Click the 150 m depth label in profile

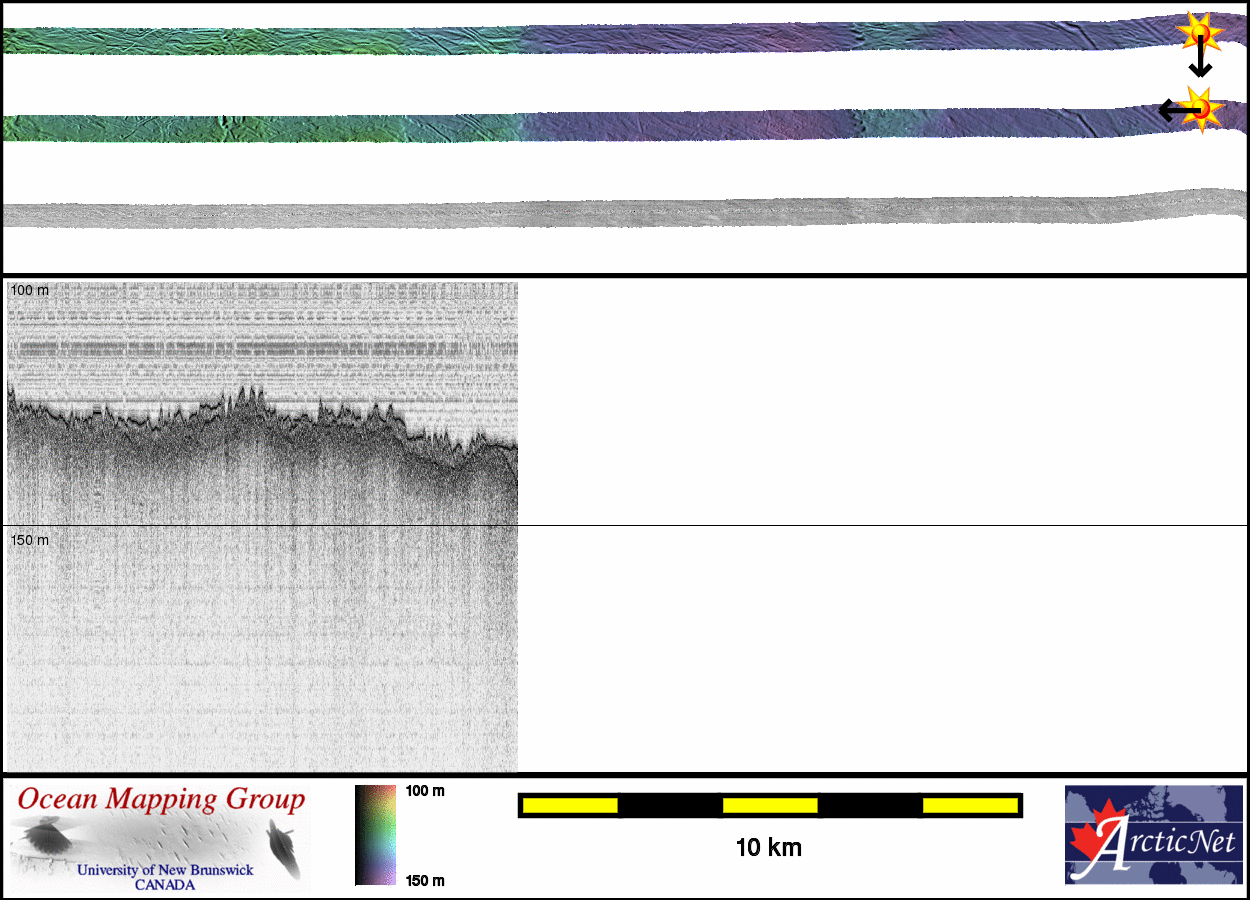29,540
